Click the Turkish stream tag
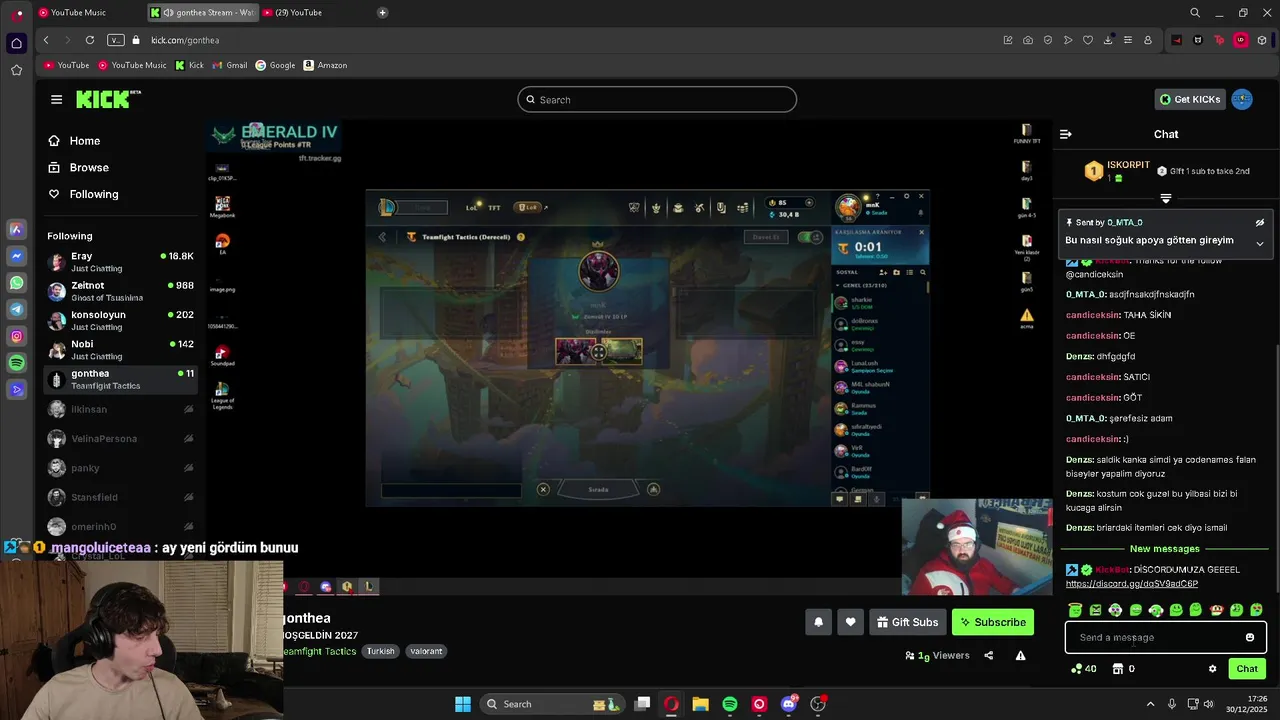The image size is (1280, 720). pos(380,651)
